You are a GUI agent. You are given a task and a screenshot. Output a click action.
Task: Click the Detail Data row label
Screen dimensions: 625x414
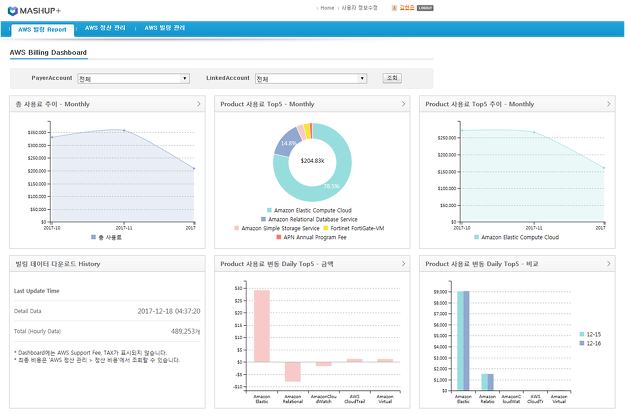coord(28,311)
